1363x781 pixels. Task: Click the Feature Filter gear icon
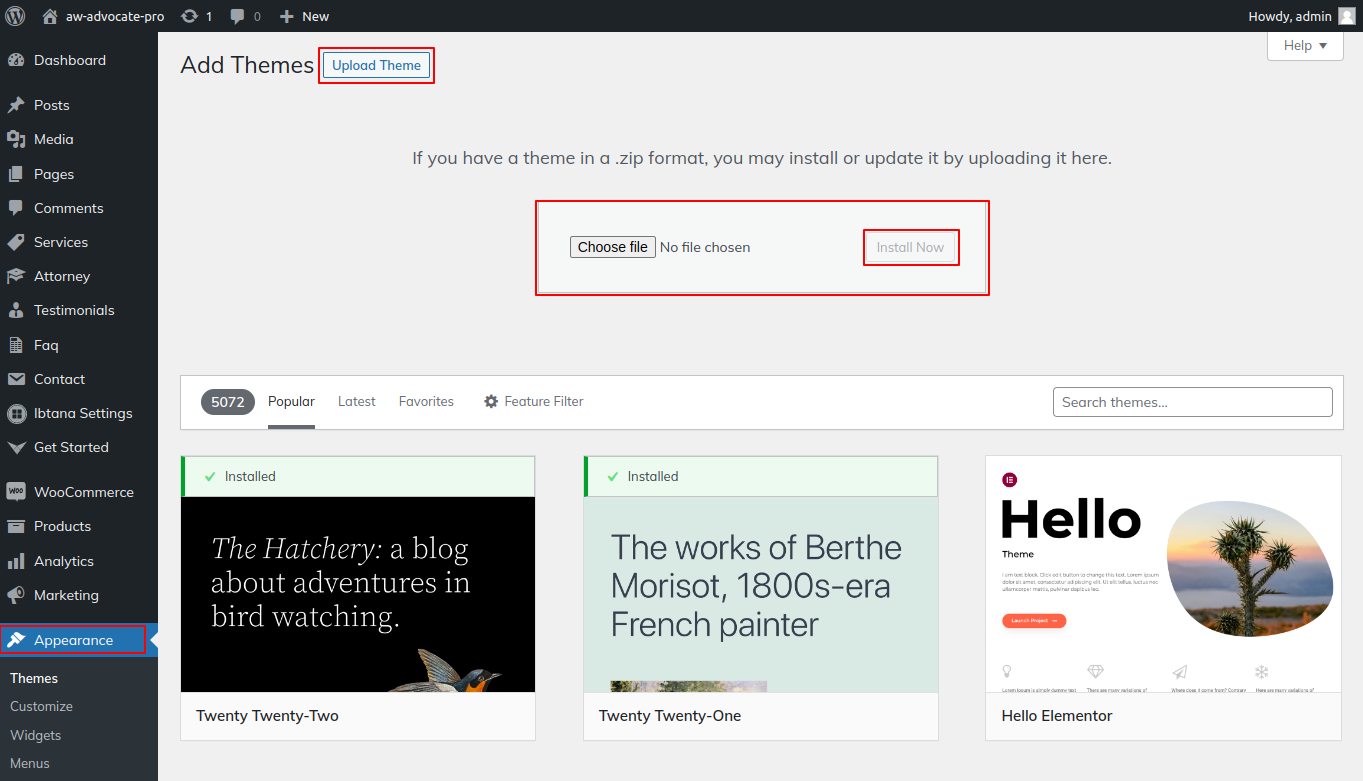[x=491, y=401]
